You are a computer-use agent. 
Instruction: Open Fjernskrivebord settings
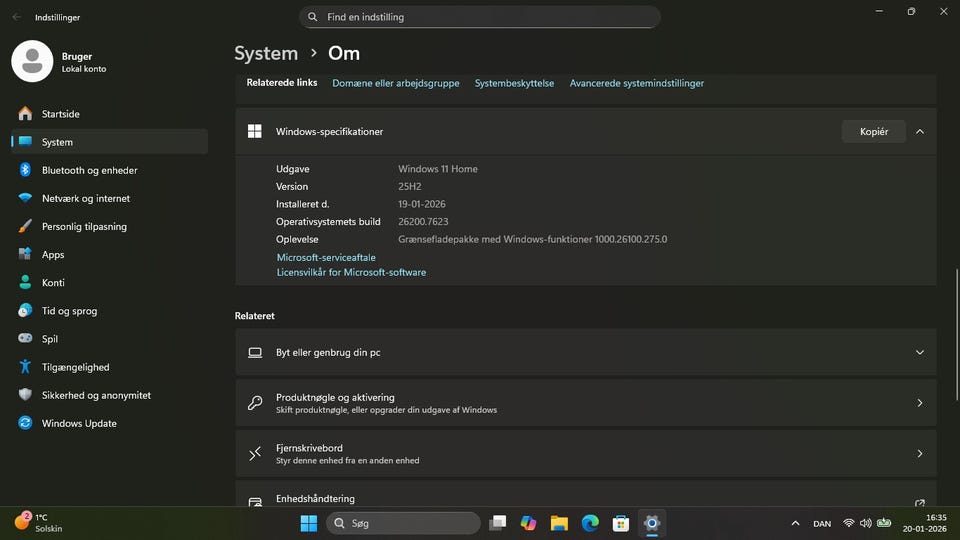[585, 454]
